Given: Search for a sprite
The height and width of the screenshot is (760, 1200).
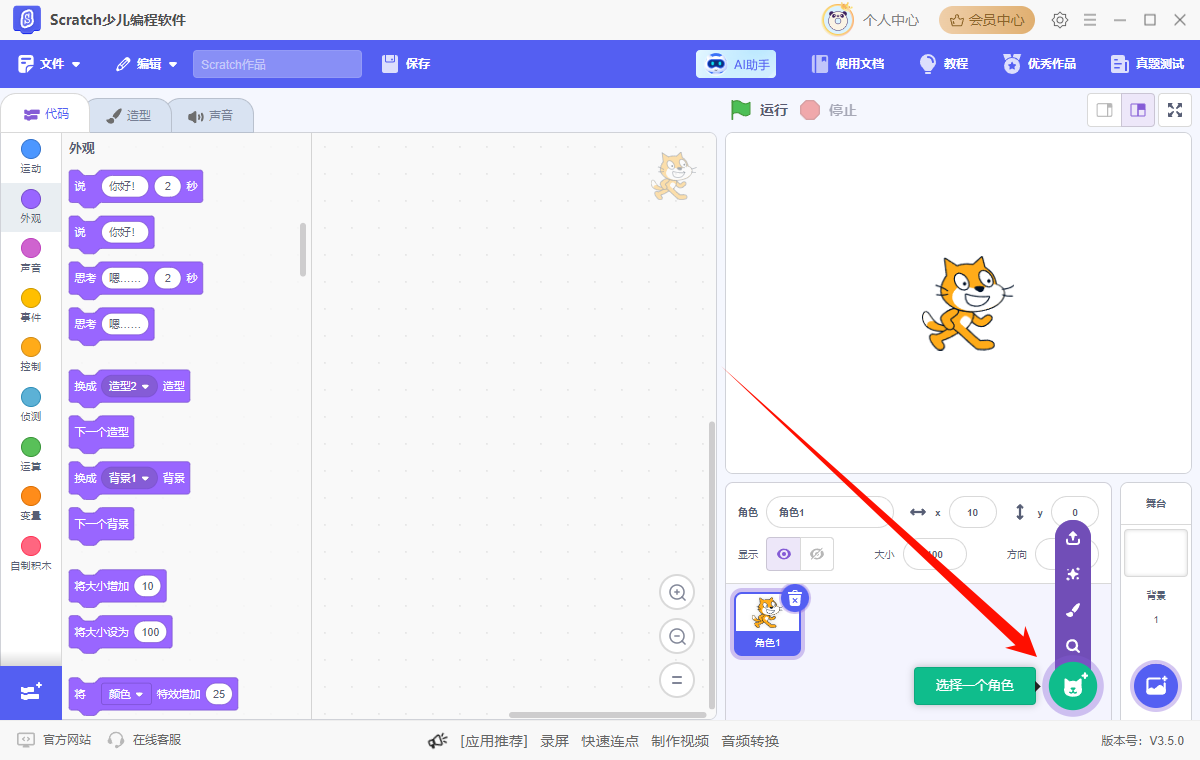Looking at the screenshot, I should tap(1072, 646).
